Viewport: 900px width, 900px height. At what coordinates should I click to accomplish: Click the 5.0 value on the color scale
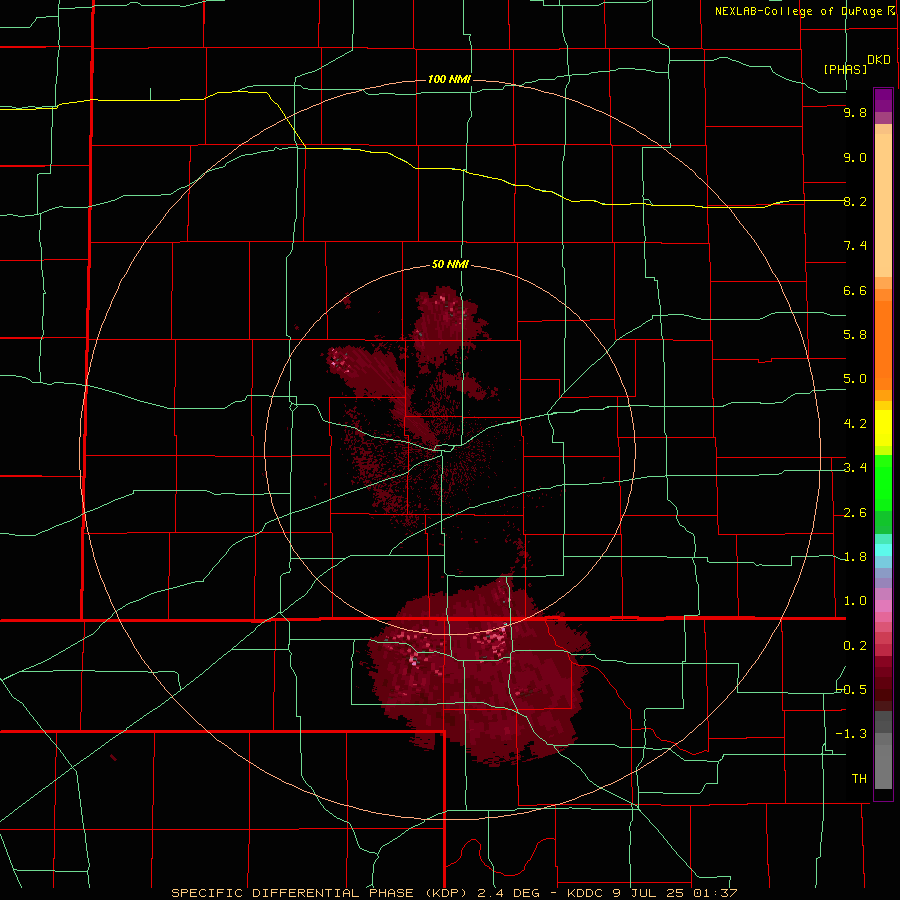[x=855, y=379]
